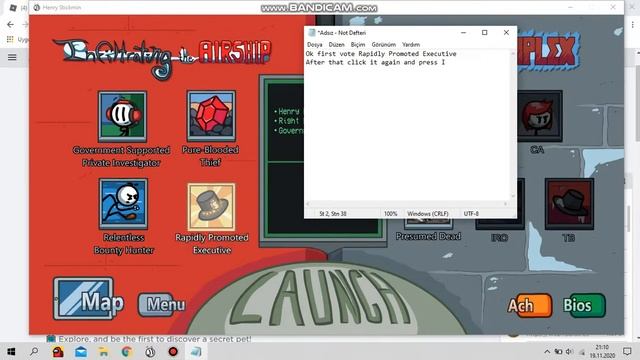Expand the system tray hidden icons chevron
This screenshot has height=360, width=640.
click(547, 352)
